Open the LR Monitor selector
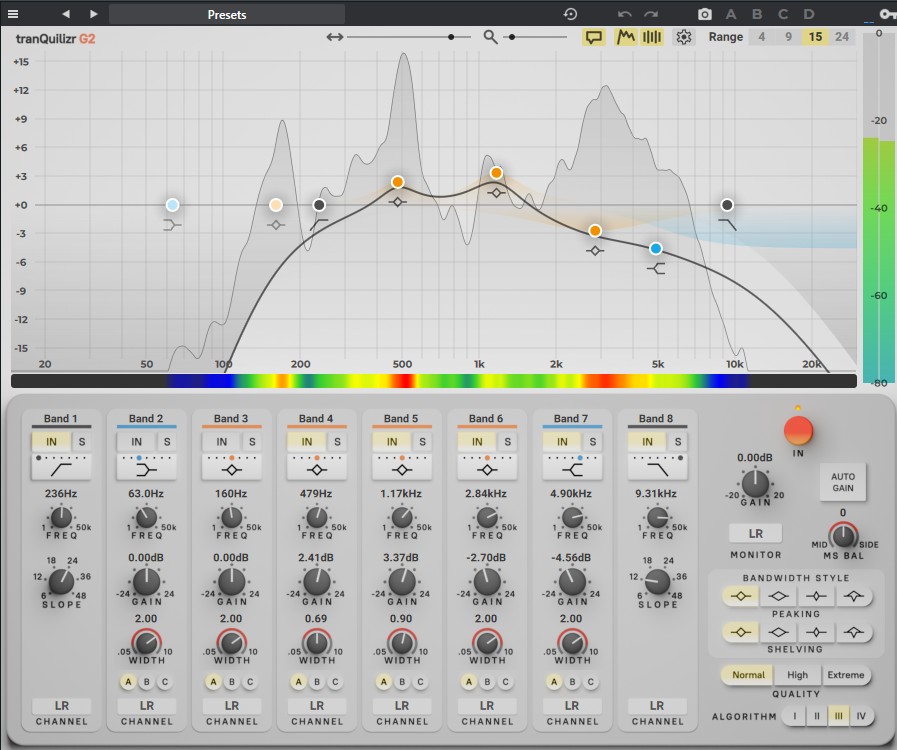This screenshot has width=897, height=750. (x=756, y=534)
